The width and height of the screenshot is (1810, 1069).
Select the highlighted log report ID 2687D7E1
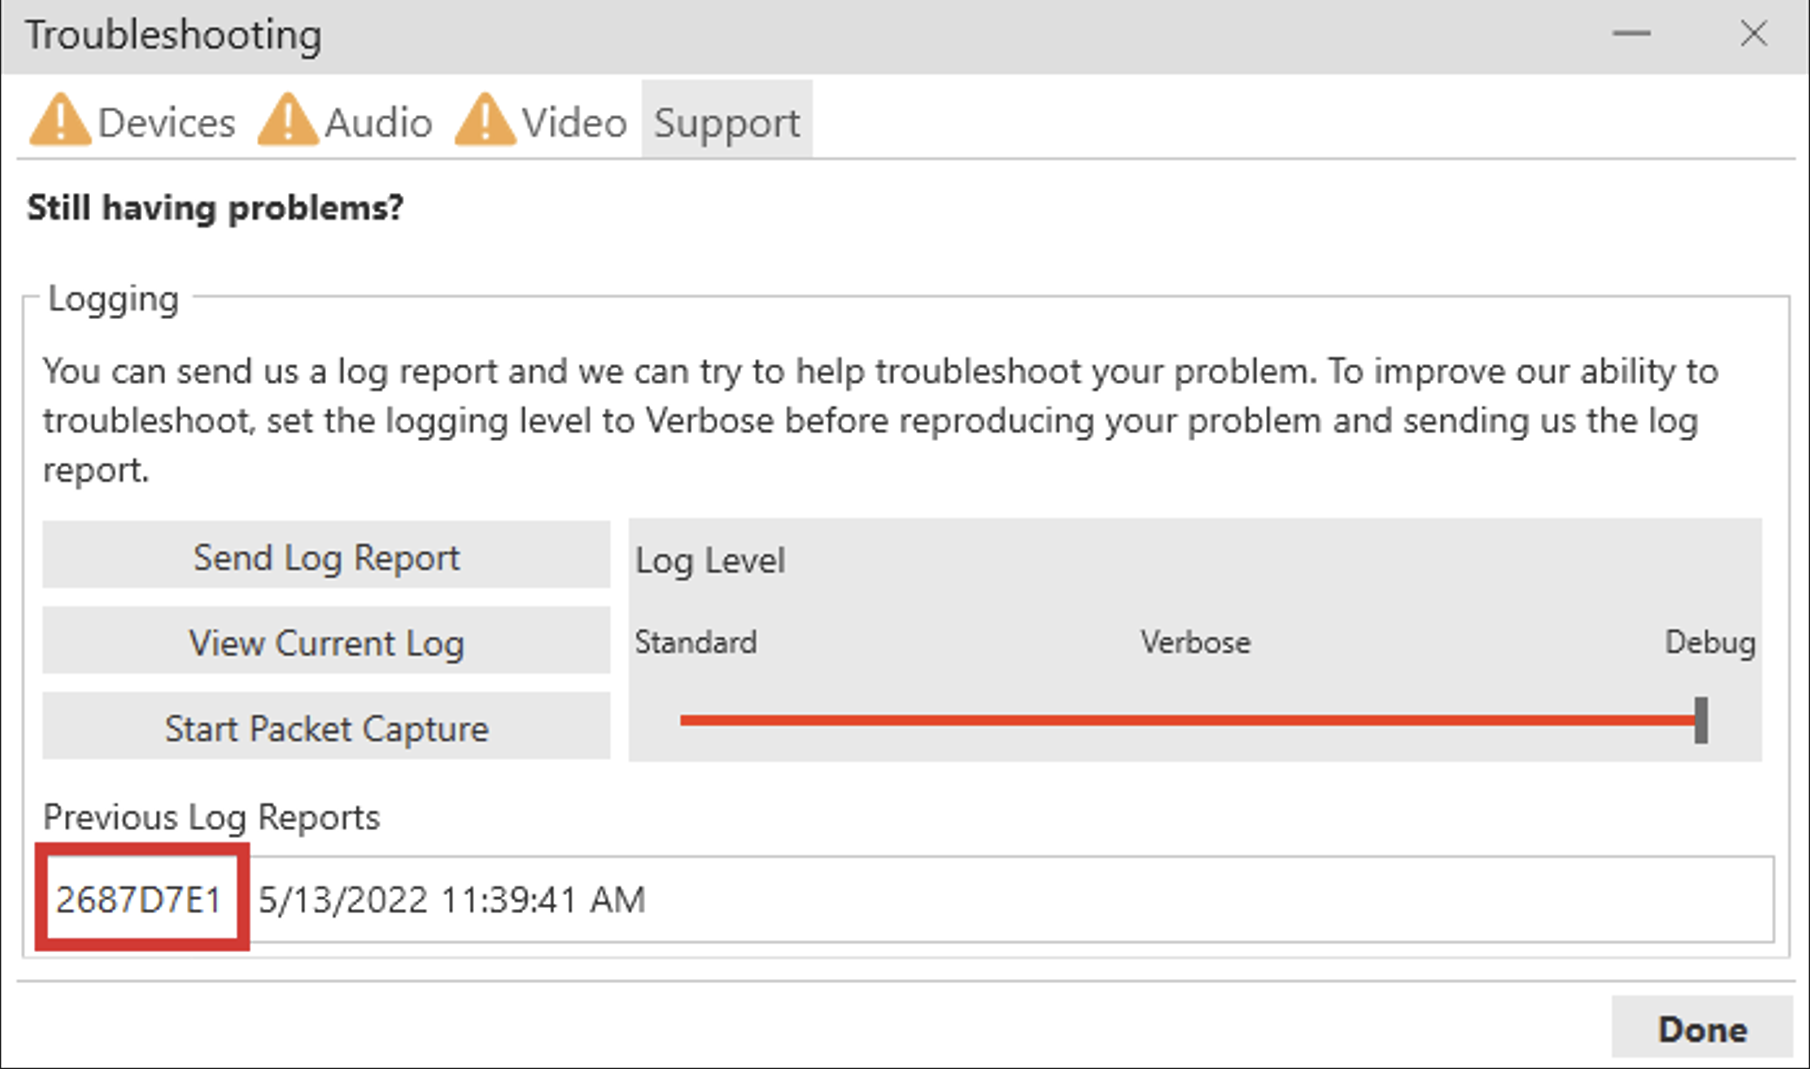(x=140, y=898)
